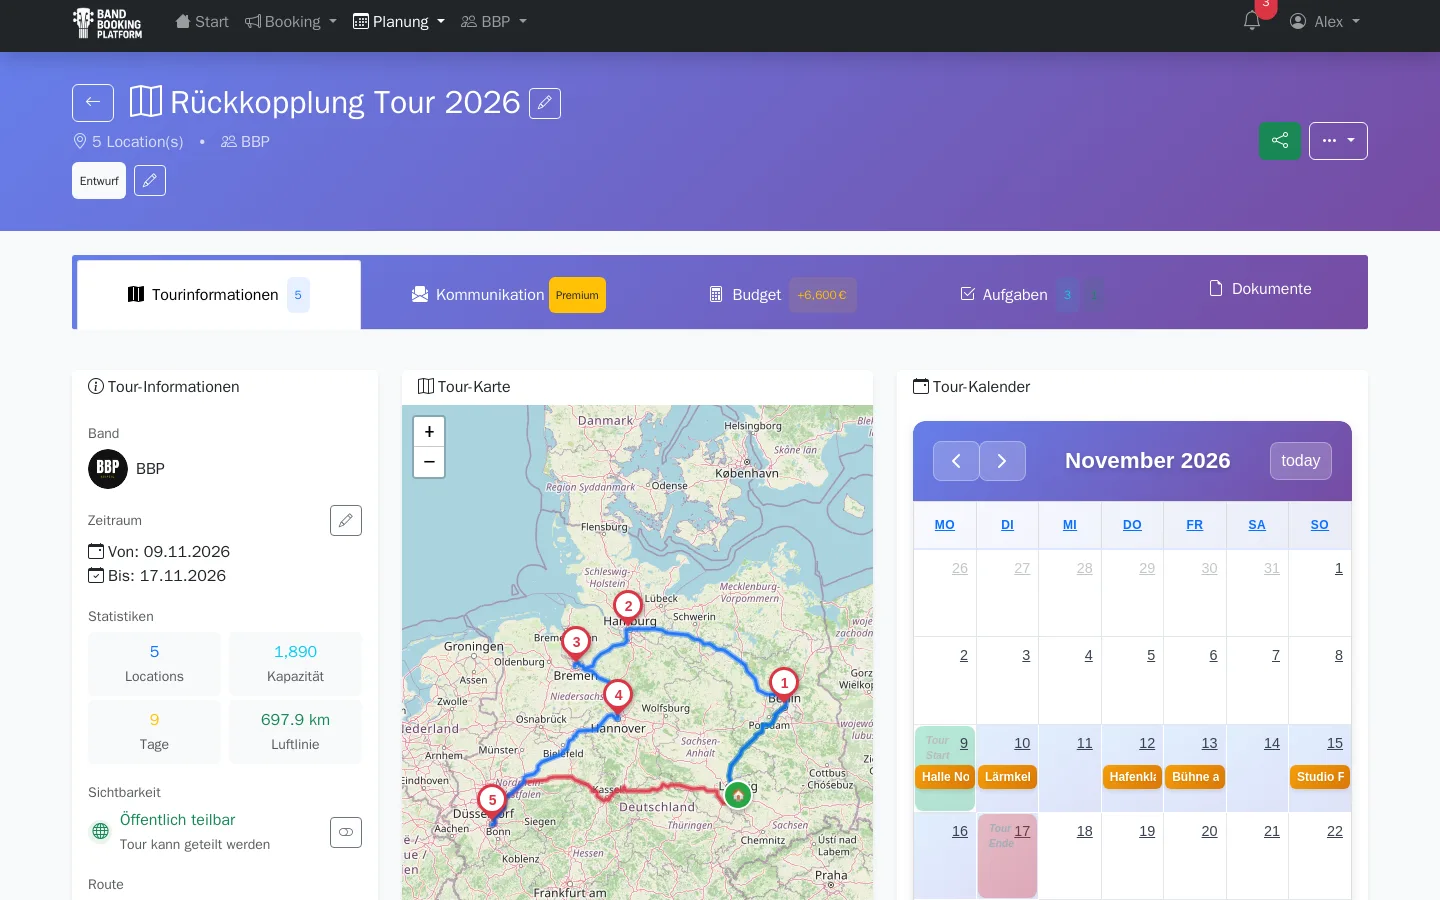
Task: Click the pencil icon beside Entwurf status
Action: 150,181
